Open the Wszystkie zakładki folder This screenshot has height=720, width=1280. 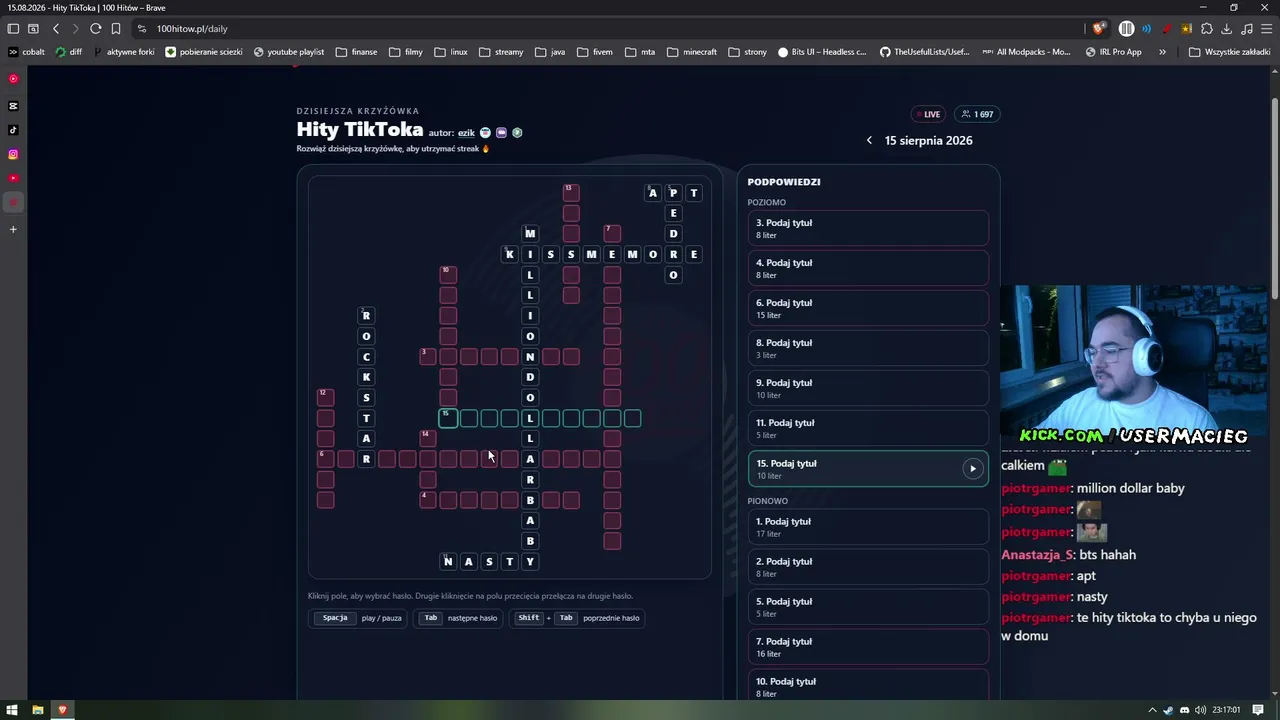1230,52
